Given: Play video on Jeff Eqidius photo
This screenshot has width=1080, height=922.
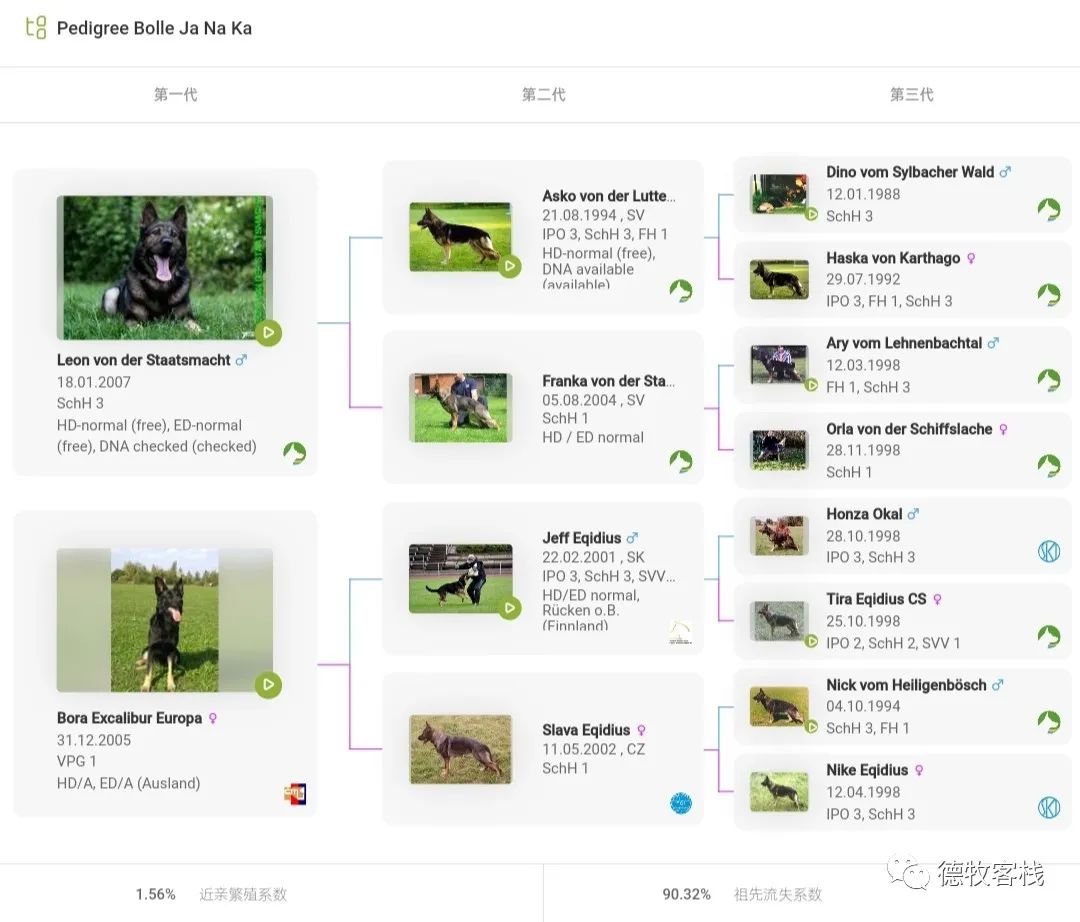Looking at the screenshot, I should [510, 607].
